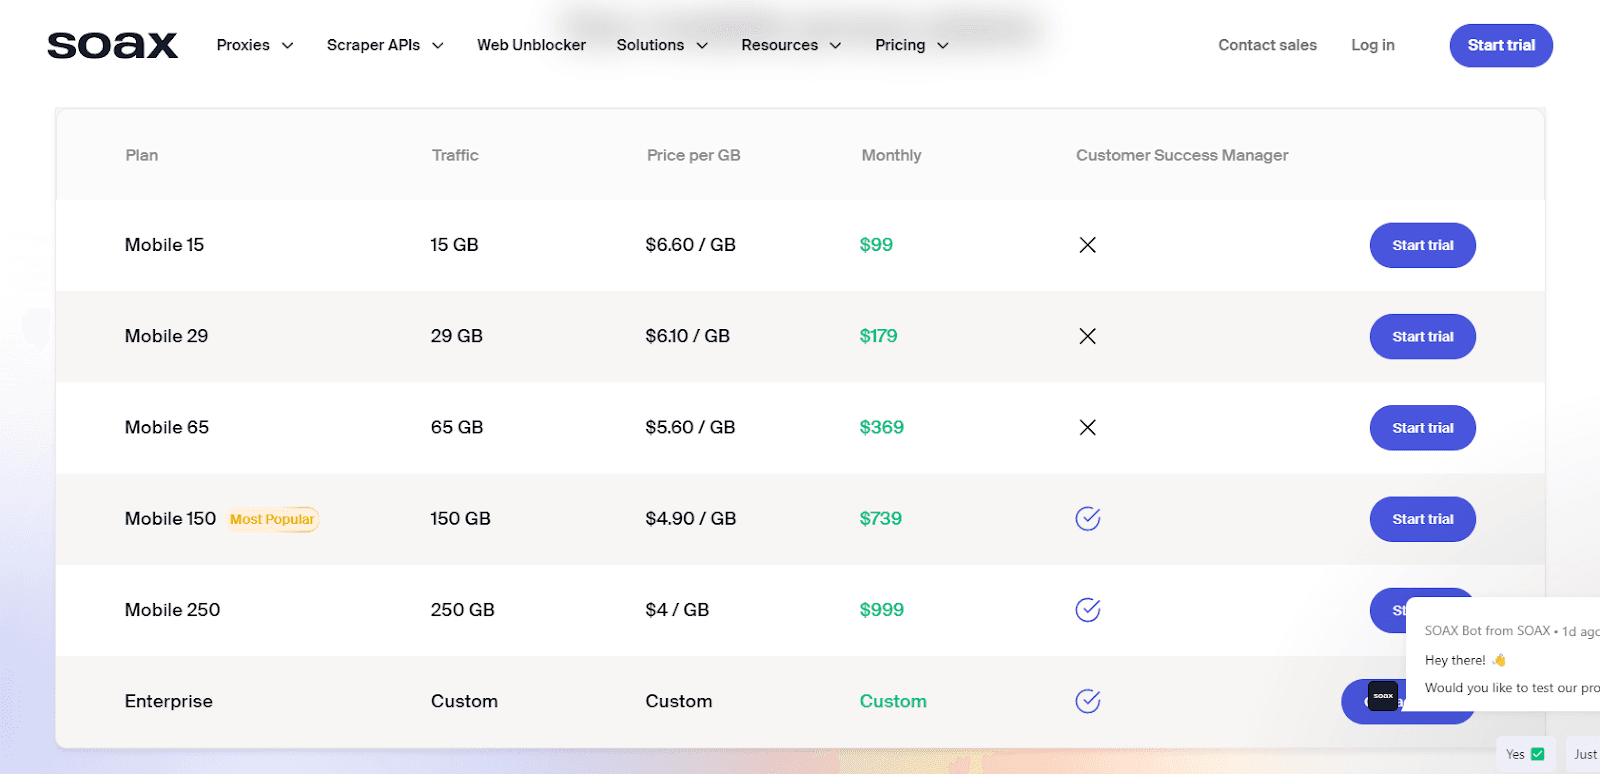Start trial for the Mobile 15 plan

pos(1422,245)
